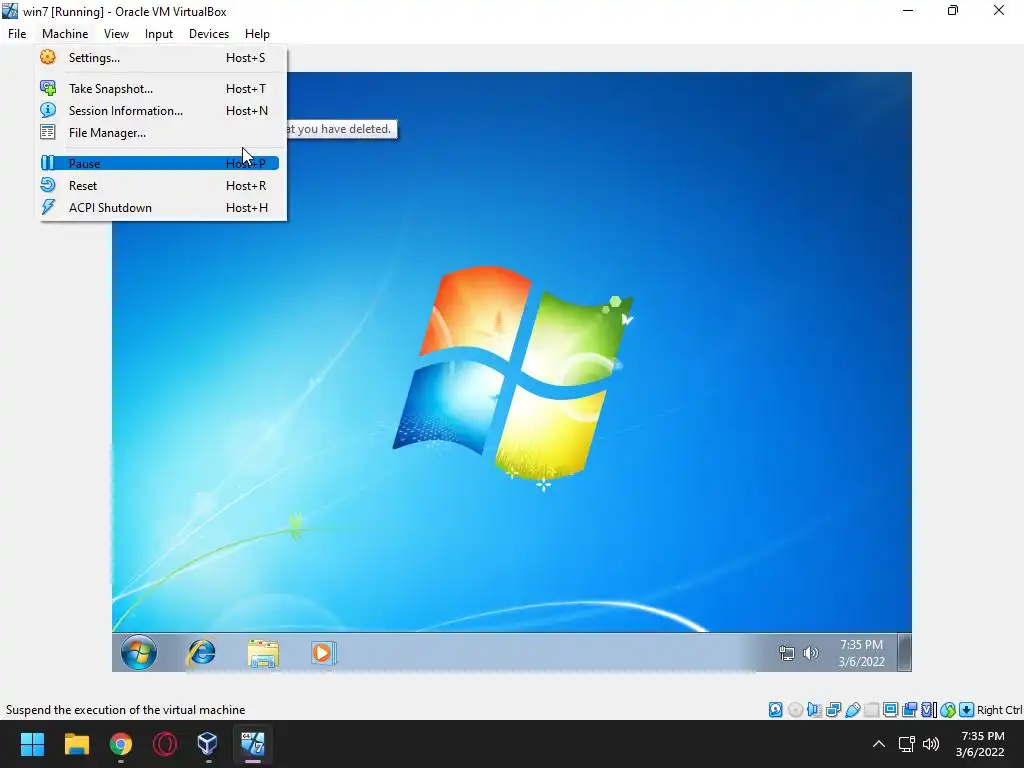This screenshot has width=1024, height=768.
Task: Click the win7 VM icon in host taskbar
Action: (253, 744)
